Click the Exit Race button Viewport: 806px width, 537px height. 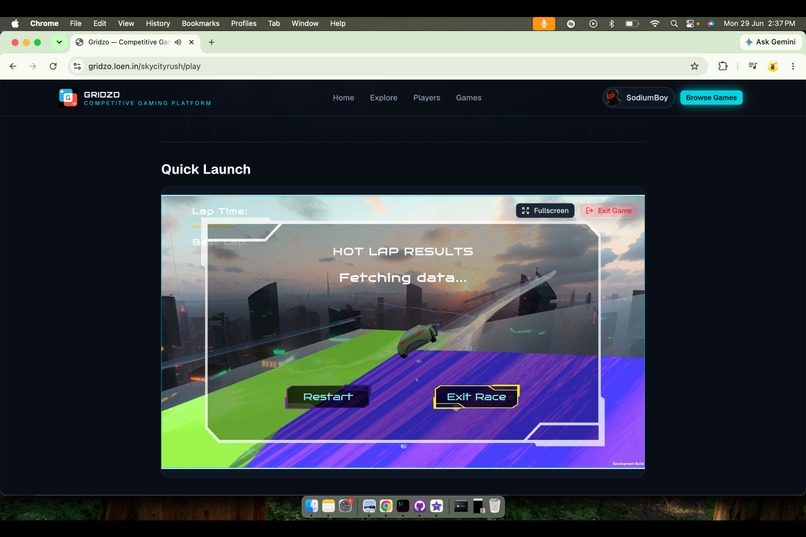pos(477,397)
